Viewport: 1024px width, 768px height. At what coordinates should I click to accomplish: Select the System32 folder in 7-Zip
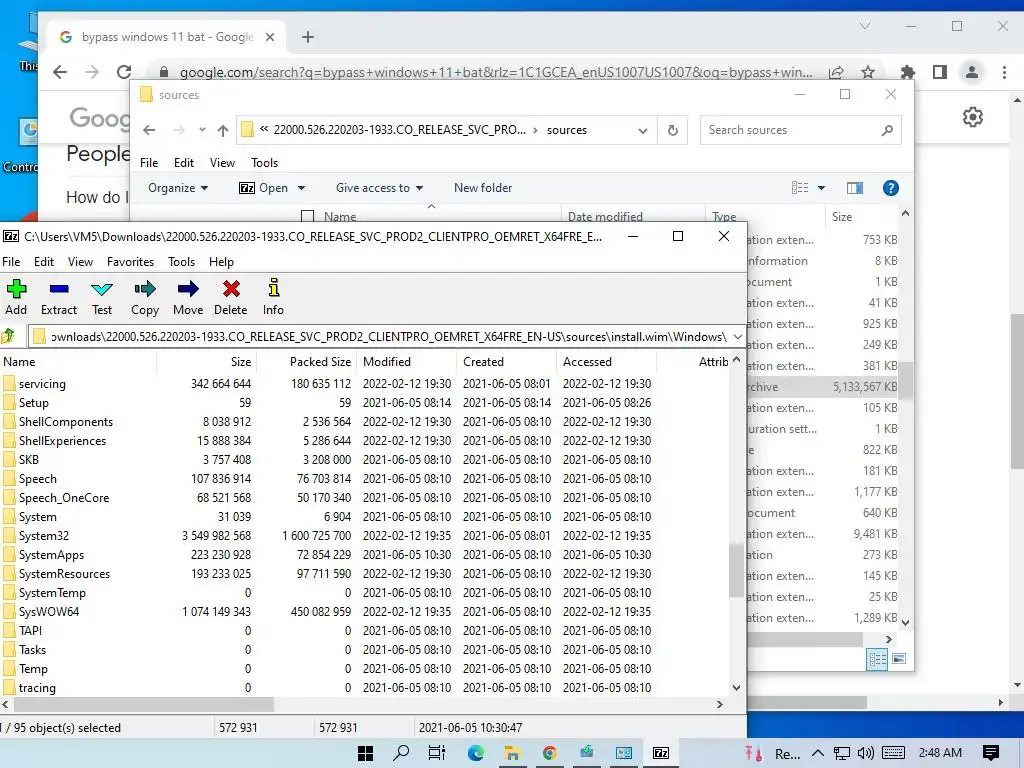[364, 536]
